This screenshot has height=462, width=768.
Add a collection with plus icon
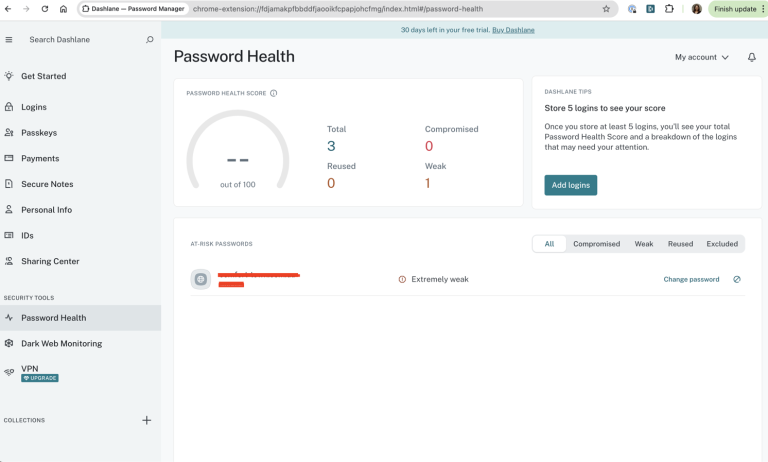coord(146,420)
